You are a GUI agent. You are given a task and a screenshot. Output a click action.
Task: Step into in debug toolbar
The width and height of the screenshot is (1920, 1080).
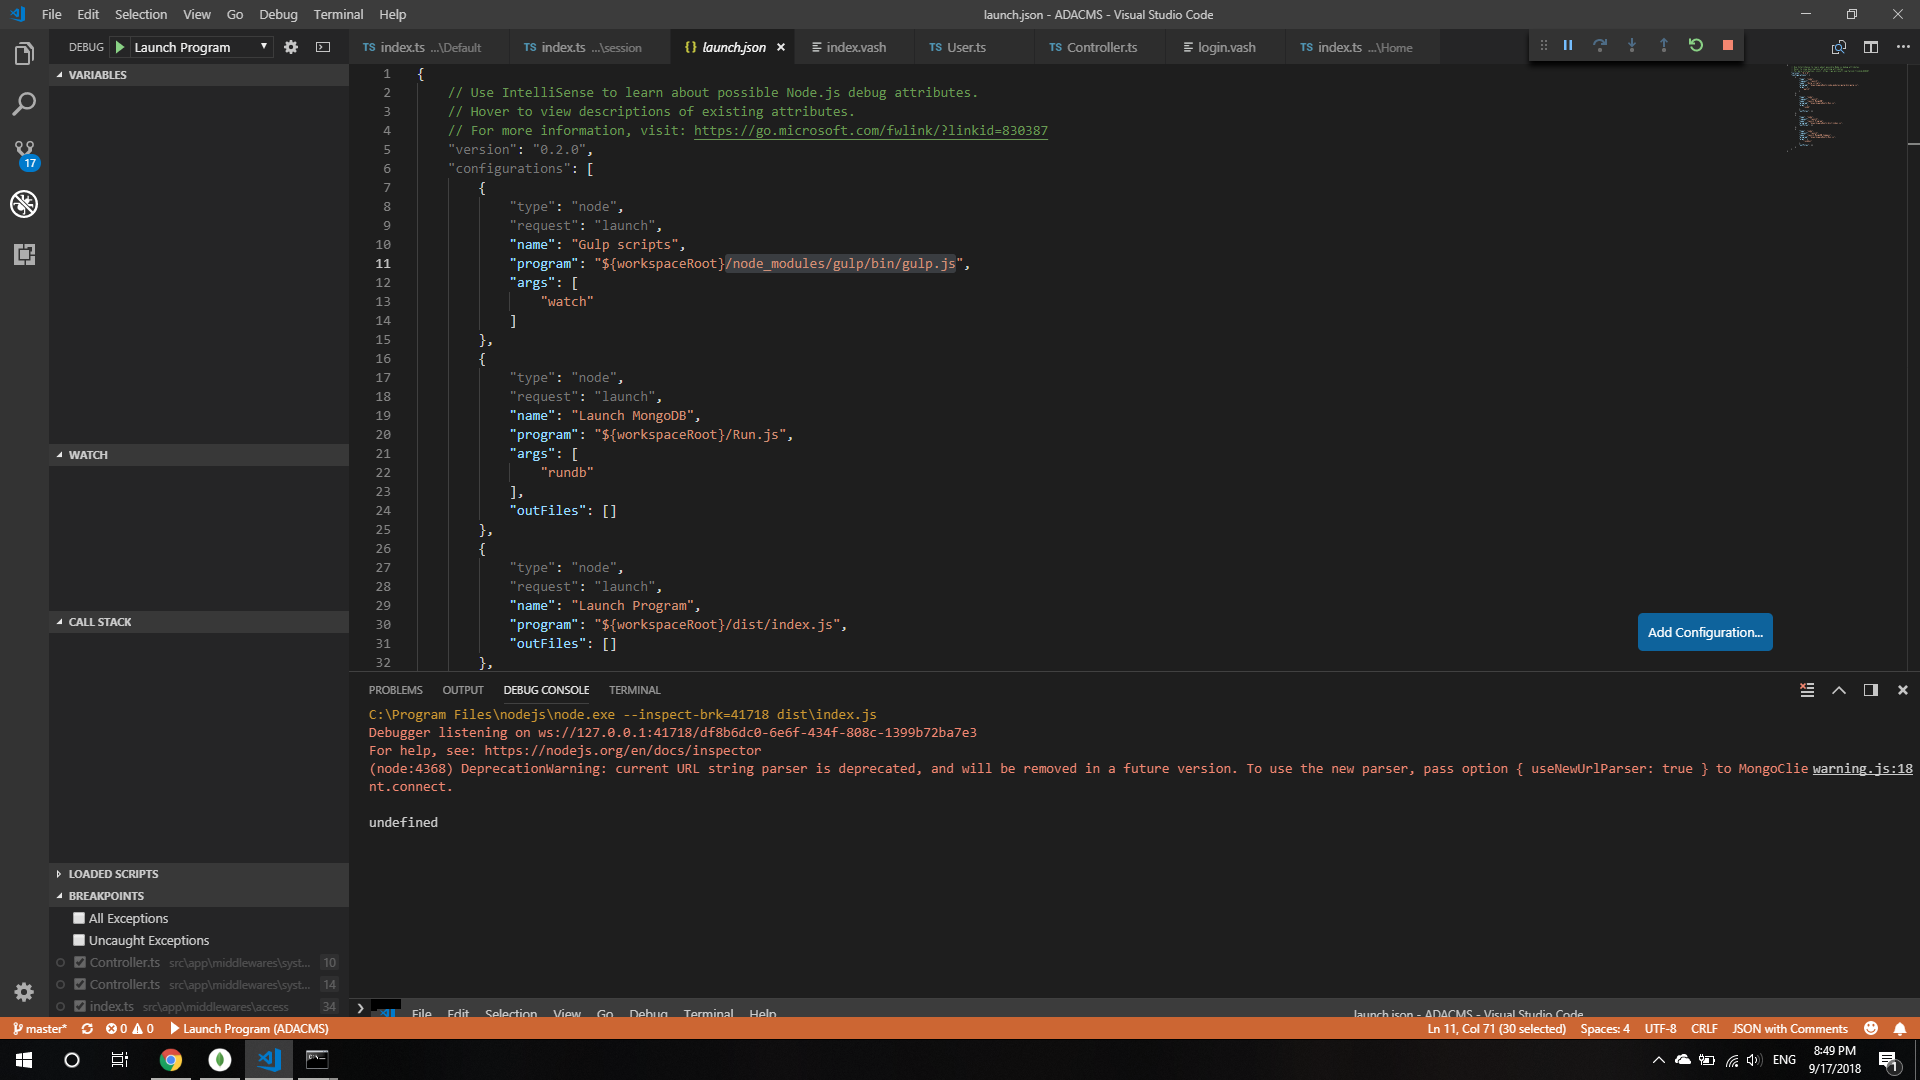(1632, 45)
